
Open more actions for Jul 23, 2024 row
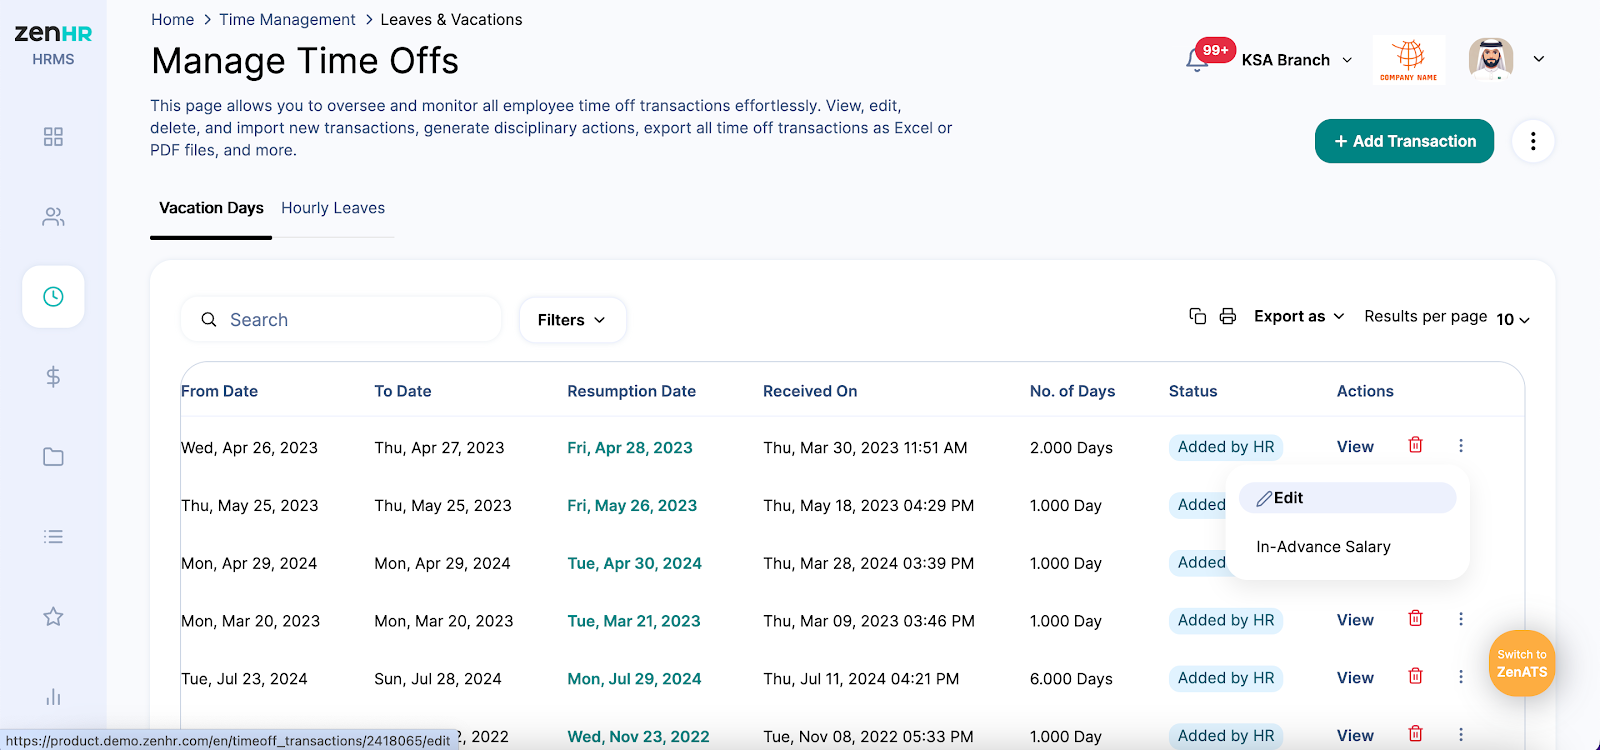click(1461, 677)
